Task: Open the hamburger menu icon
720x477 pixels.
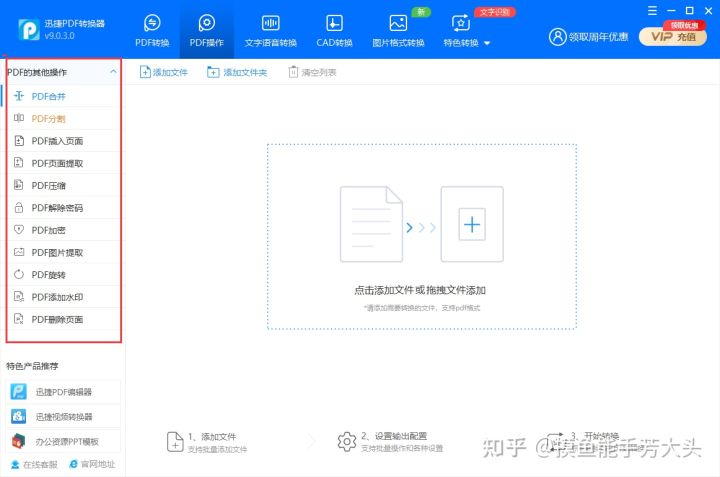Action: (652, 11)
